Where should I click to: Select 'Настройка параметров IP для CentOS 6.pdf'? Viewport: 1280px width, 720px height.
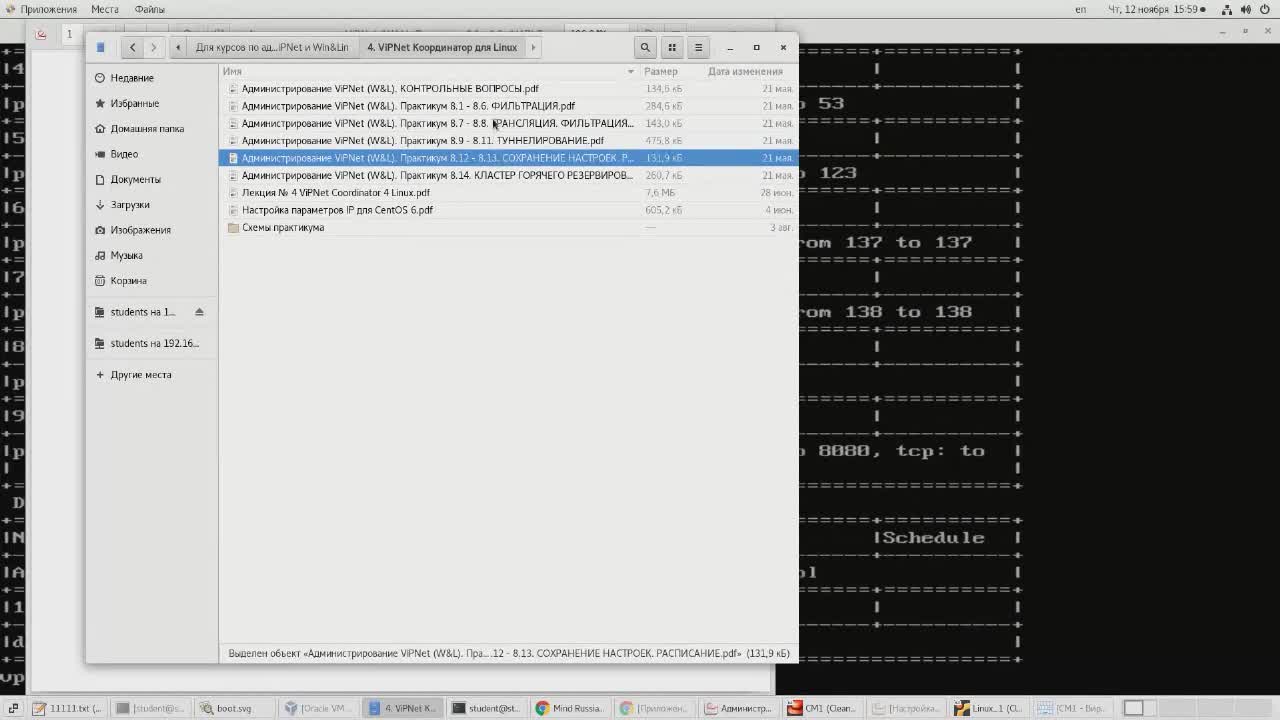508,210
